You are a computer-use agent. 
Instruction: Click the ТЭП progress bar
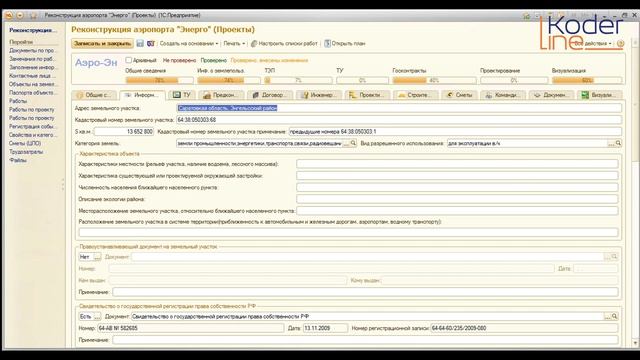coord(298,80)
